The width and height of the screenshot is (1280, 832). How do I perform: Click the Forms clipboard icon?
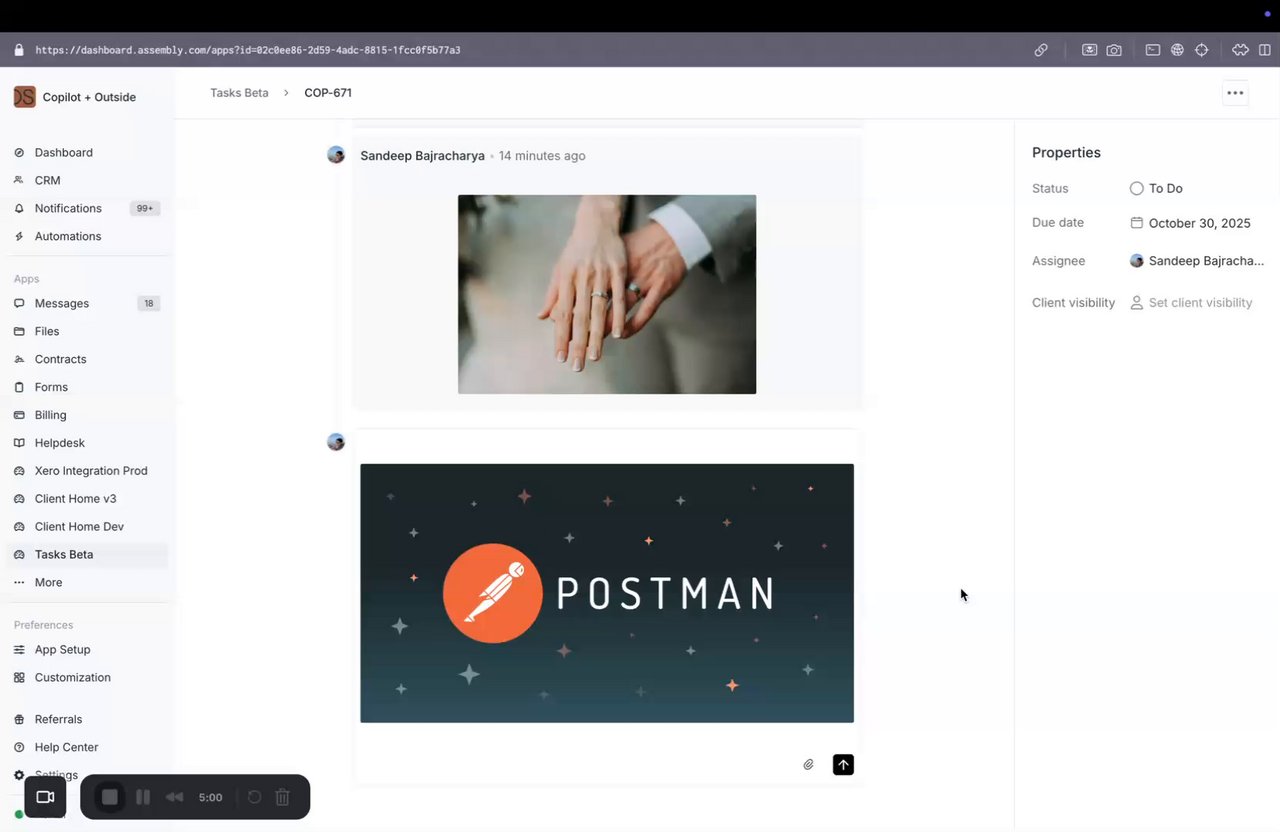[19, 388]
